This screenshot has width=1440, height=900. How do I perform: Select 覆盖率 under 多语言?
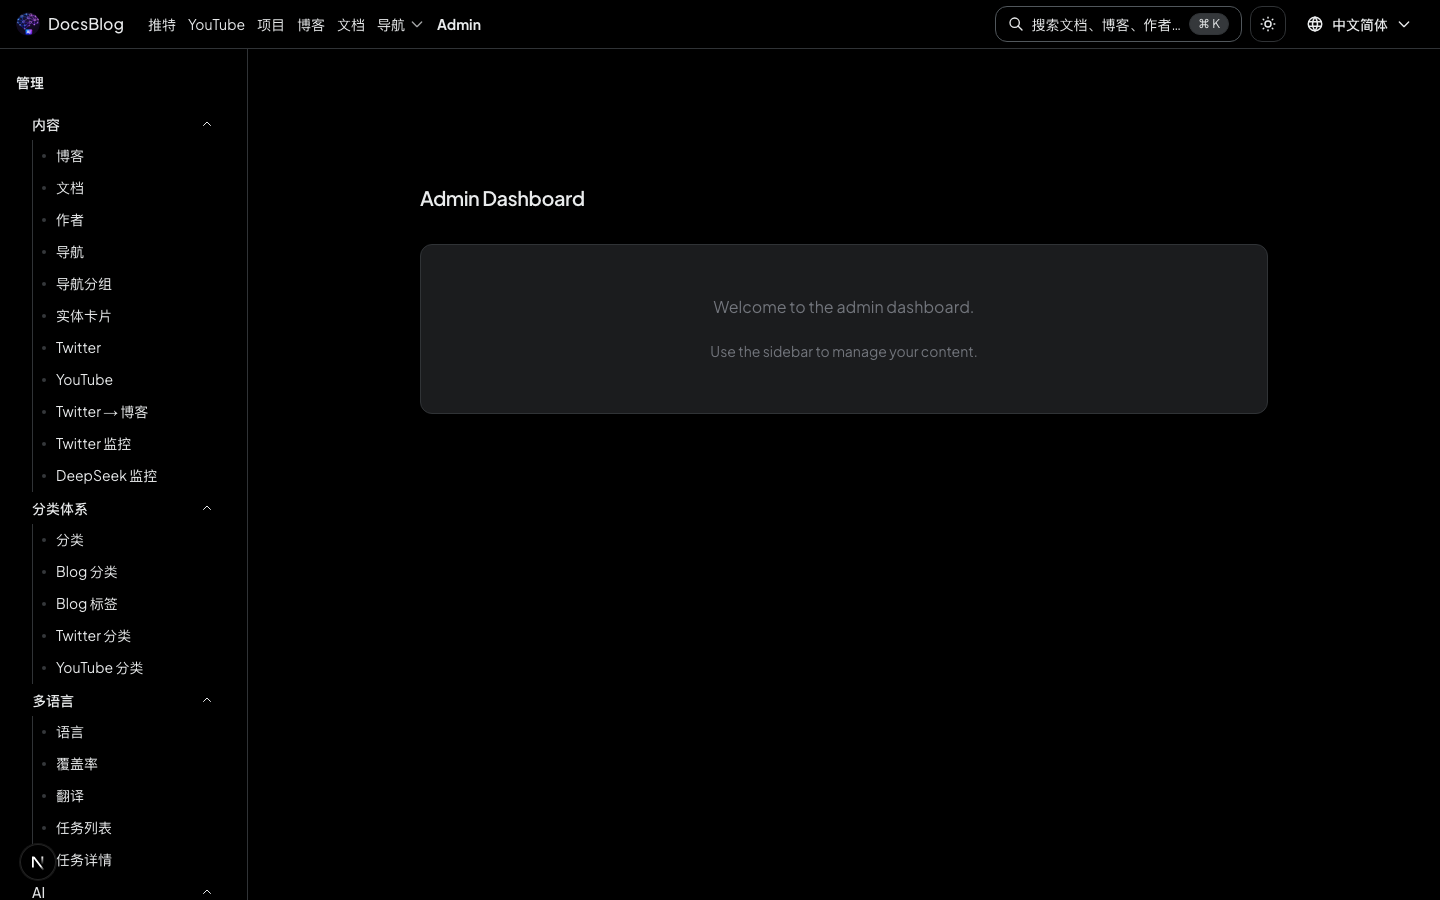click(x=77, y=764)
